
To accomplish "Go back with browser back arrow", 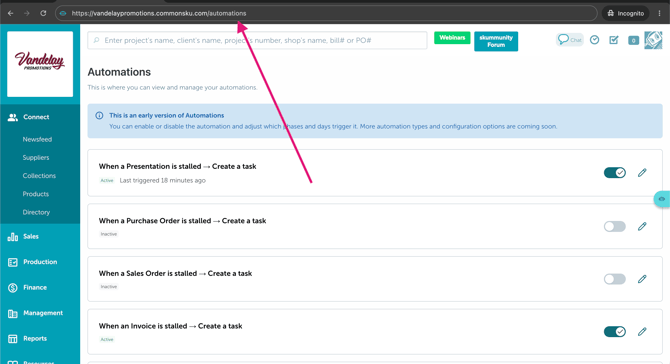I will click(10, 13).
